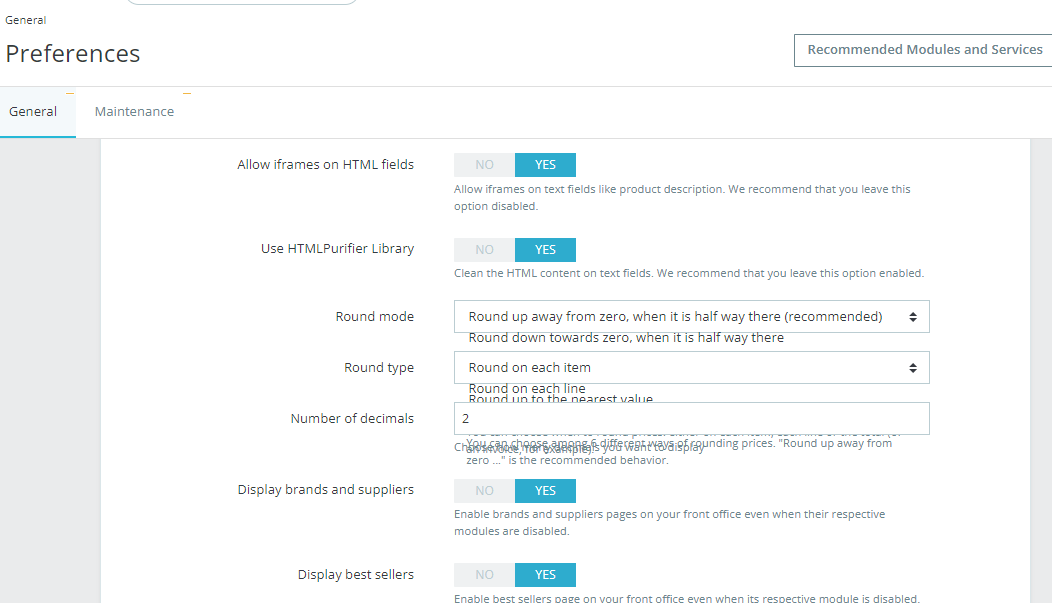The height and width of the screenshot is (603, 1052).
Task: Set Use HTMLPurifier Library to YES
Action: [545, 250]
